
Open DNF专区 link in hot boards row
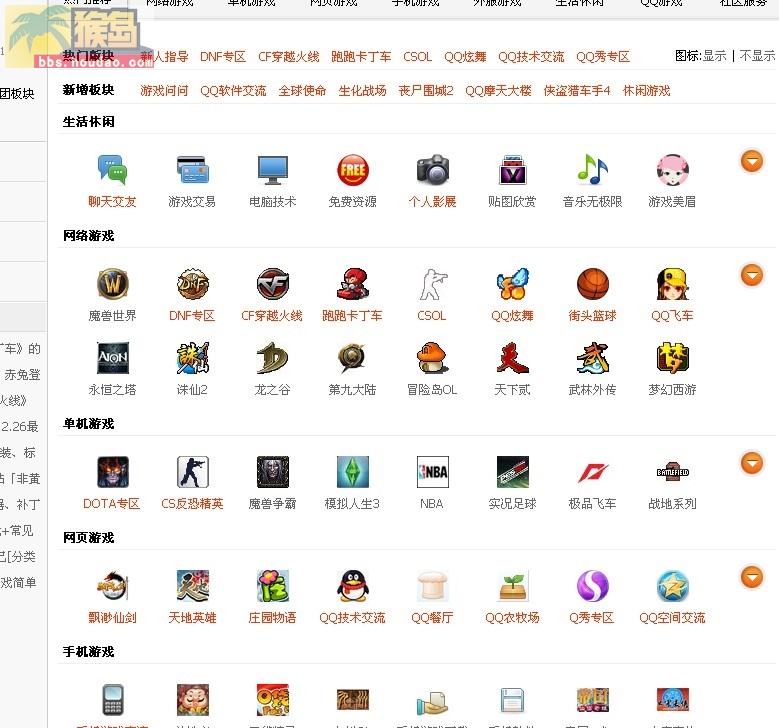pyautogui.click(x=223, y=57)
